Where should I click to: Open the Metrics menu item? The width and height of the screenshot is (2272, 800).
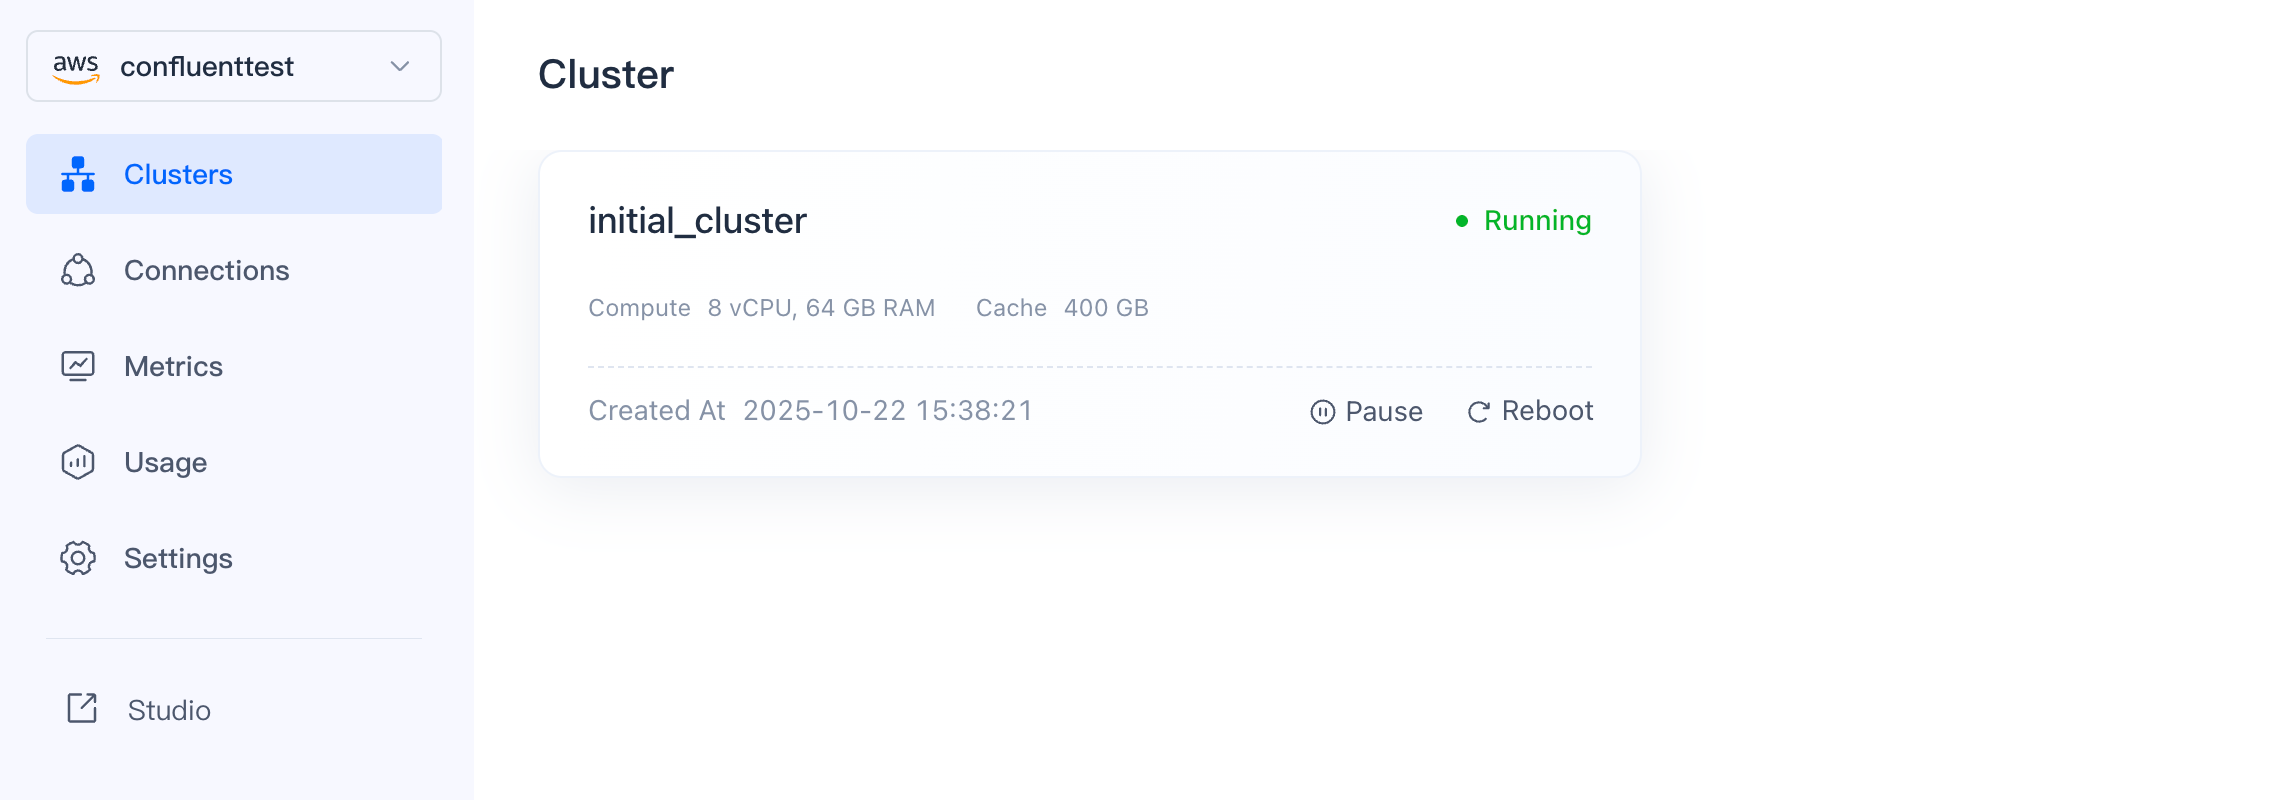(x=173, y=366)
